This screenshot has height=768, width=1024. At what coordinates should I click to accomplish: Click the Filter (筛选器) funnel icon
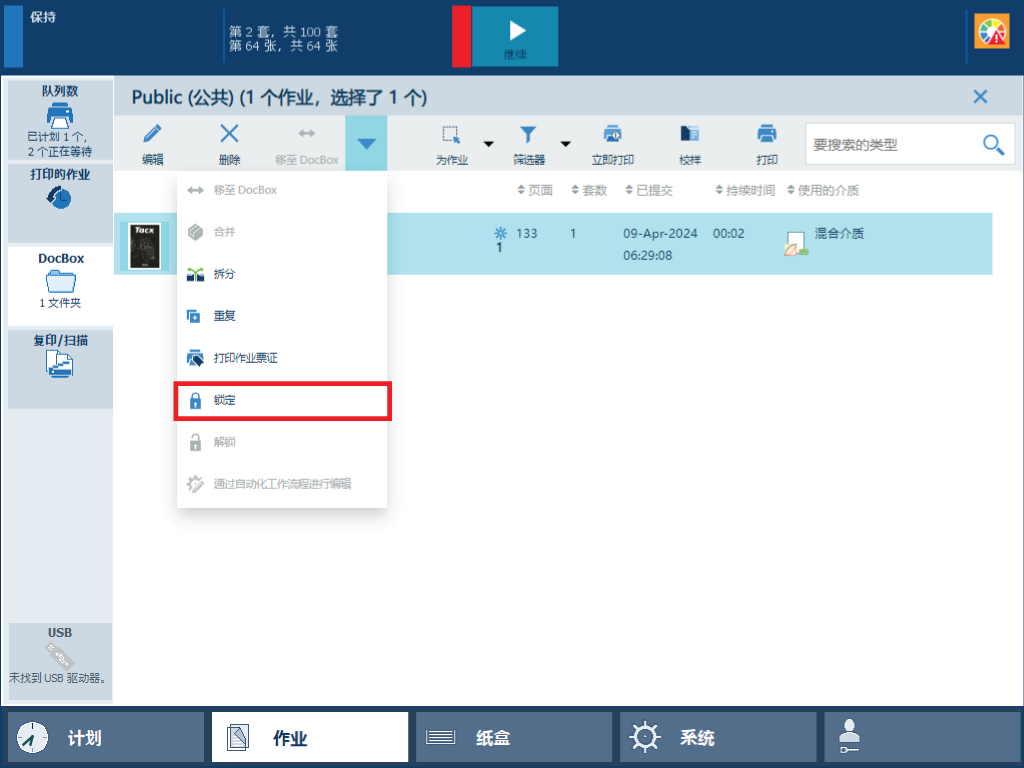click(x=528, y=135)
